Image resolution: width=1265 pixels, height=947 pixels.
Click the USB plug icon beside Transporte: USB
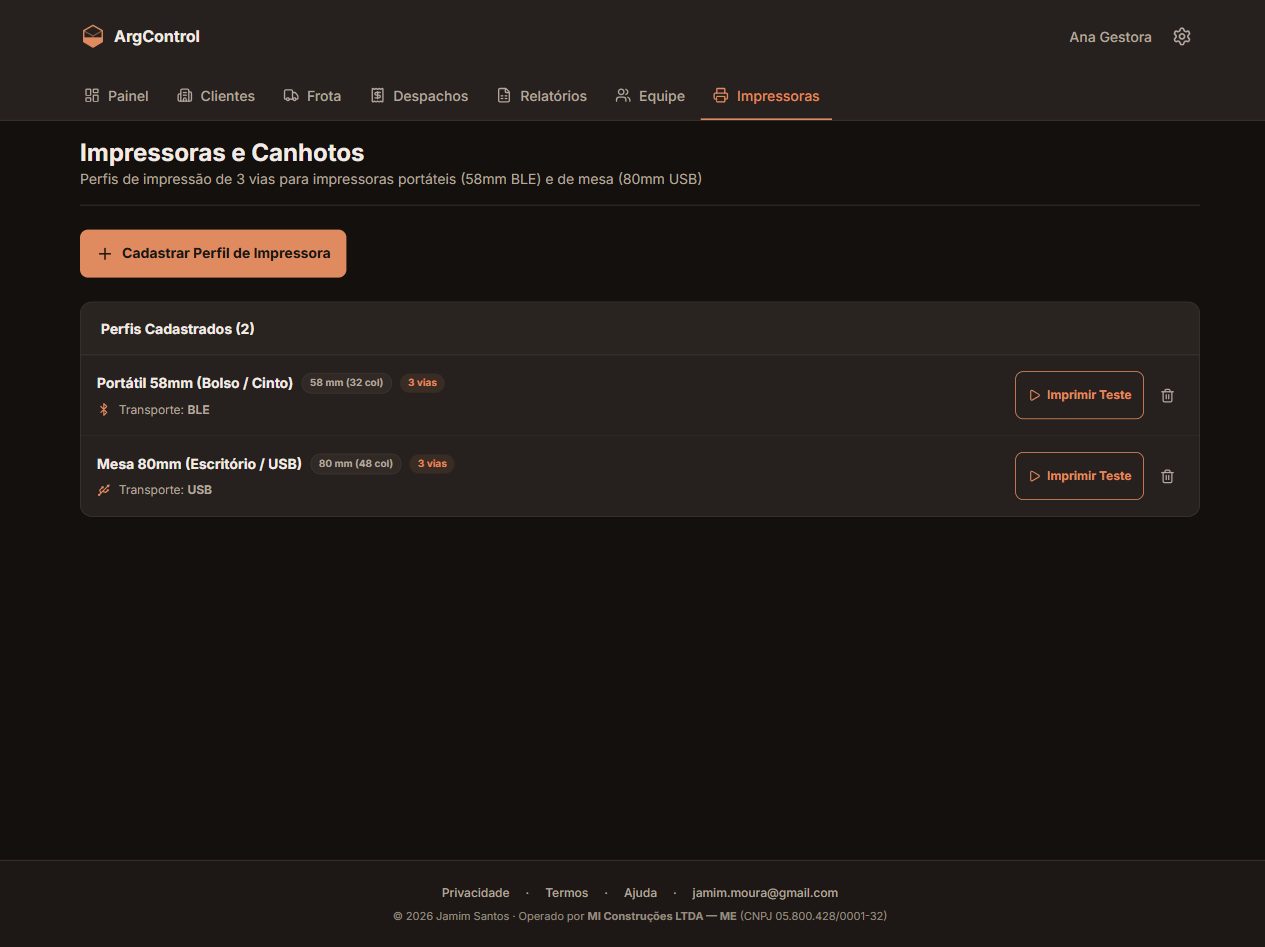click(103, 490)
